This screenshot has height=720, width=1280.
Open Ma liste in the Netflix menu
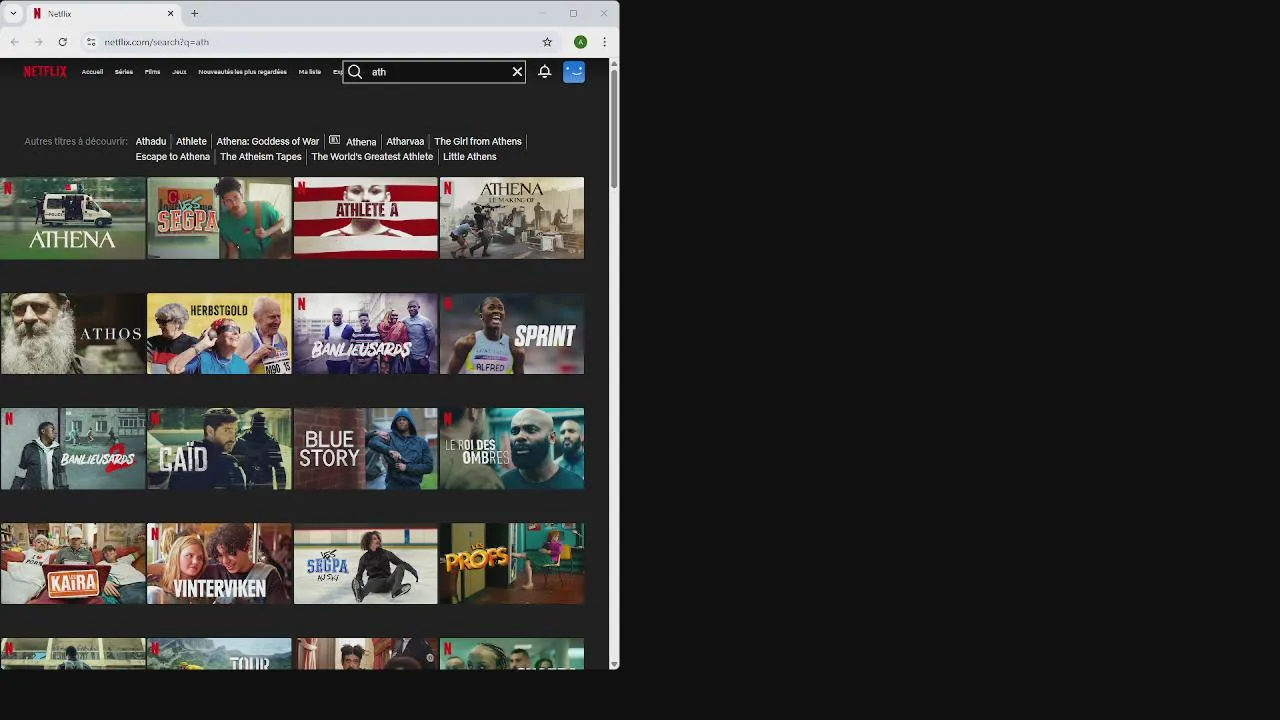pos(310,72)
